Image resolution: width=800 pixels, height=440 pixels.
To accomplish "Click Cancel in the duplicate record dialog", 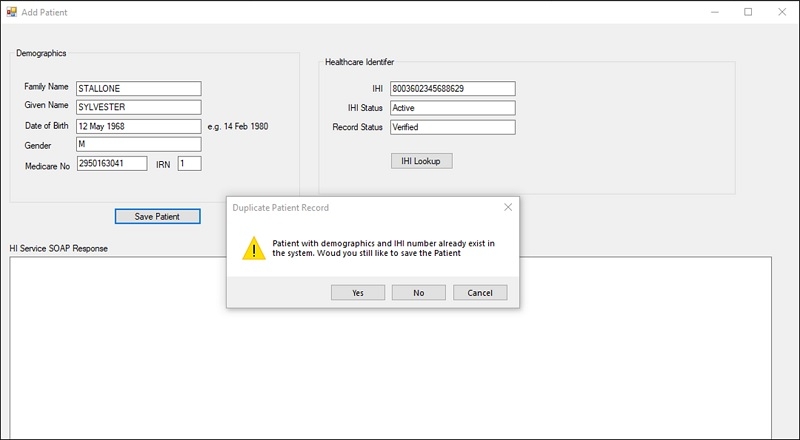I will pyautogui.click(x=480, y=292).
